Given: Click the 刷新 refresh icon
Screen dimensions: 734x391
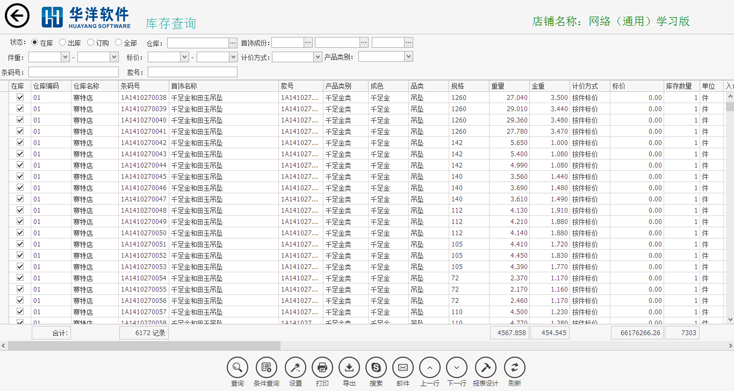Looking at the screenshot, I should click(x=514, y=368).
